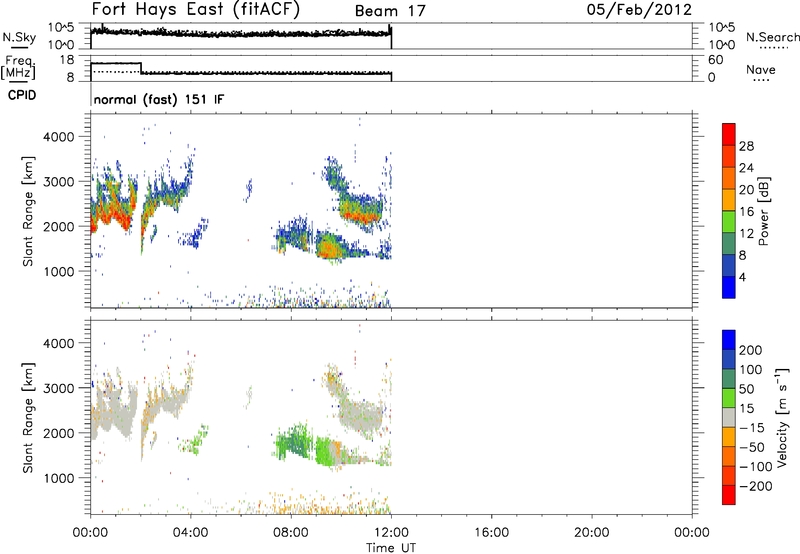Click the 'CPID' row label
The width and height of the screenshot is (800, 554).
tap(22, 95)
